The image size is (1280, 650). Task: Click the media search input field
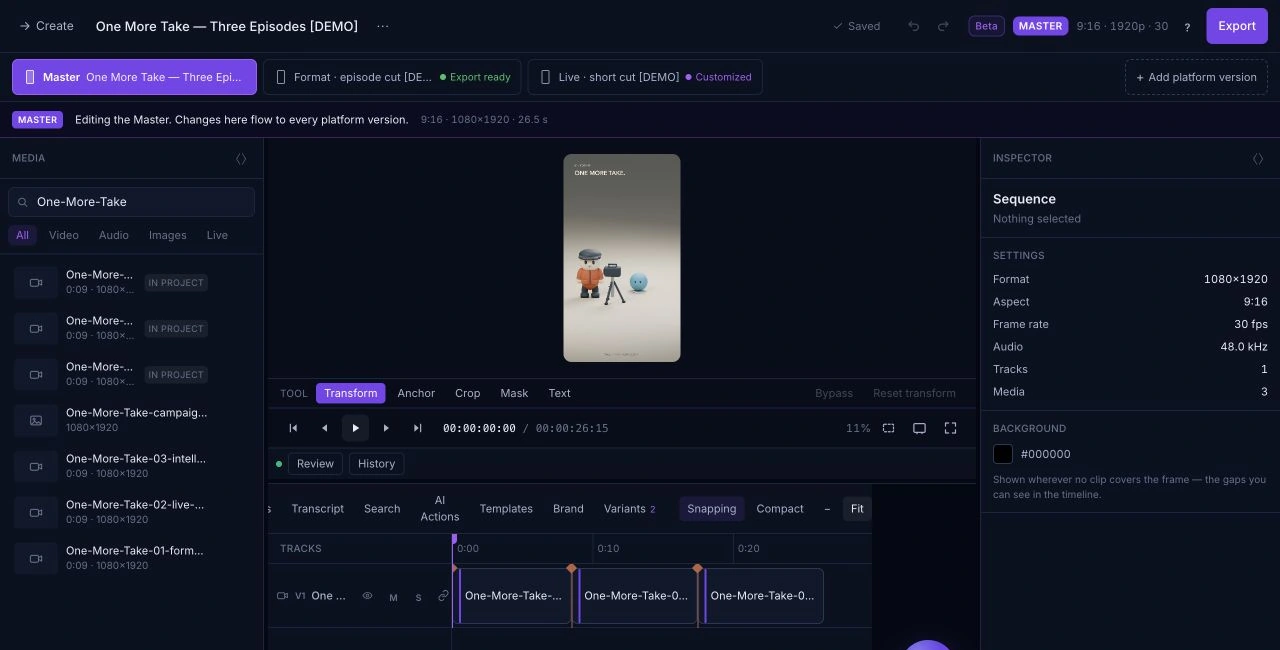pyautogui.click(x=131, y=202)
